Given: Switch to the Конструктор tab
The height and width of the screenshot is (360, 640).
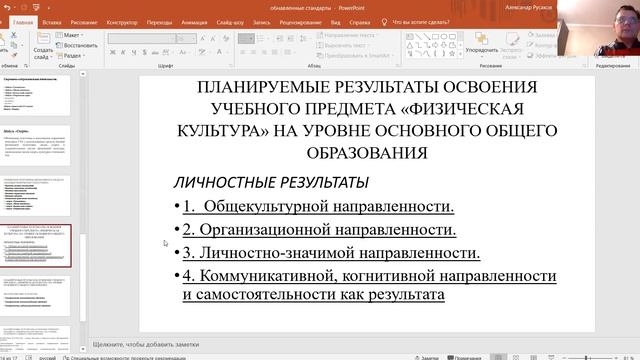Looking at the screenshot, I should 122,22.
